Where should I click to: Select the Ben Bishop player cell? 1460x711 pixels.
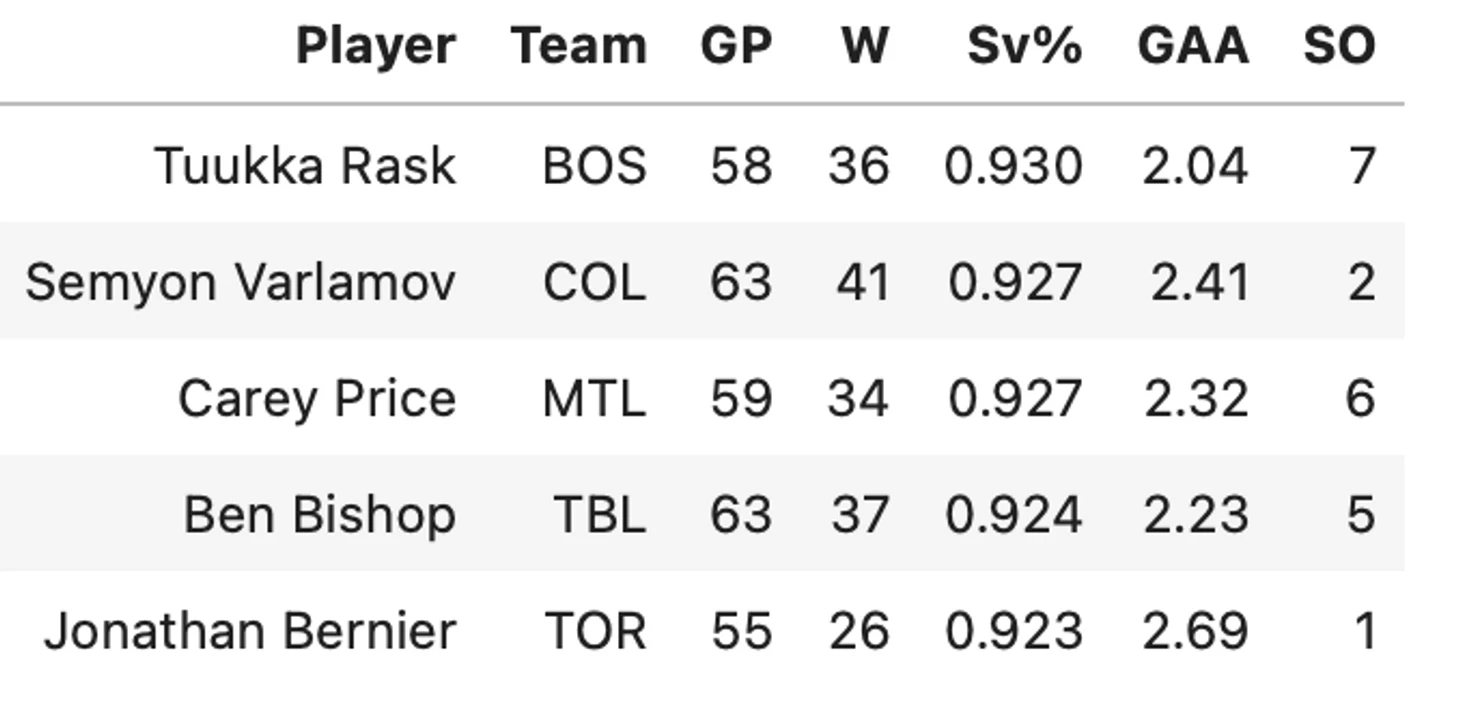[x=320, y=514]
